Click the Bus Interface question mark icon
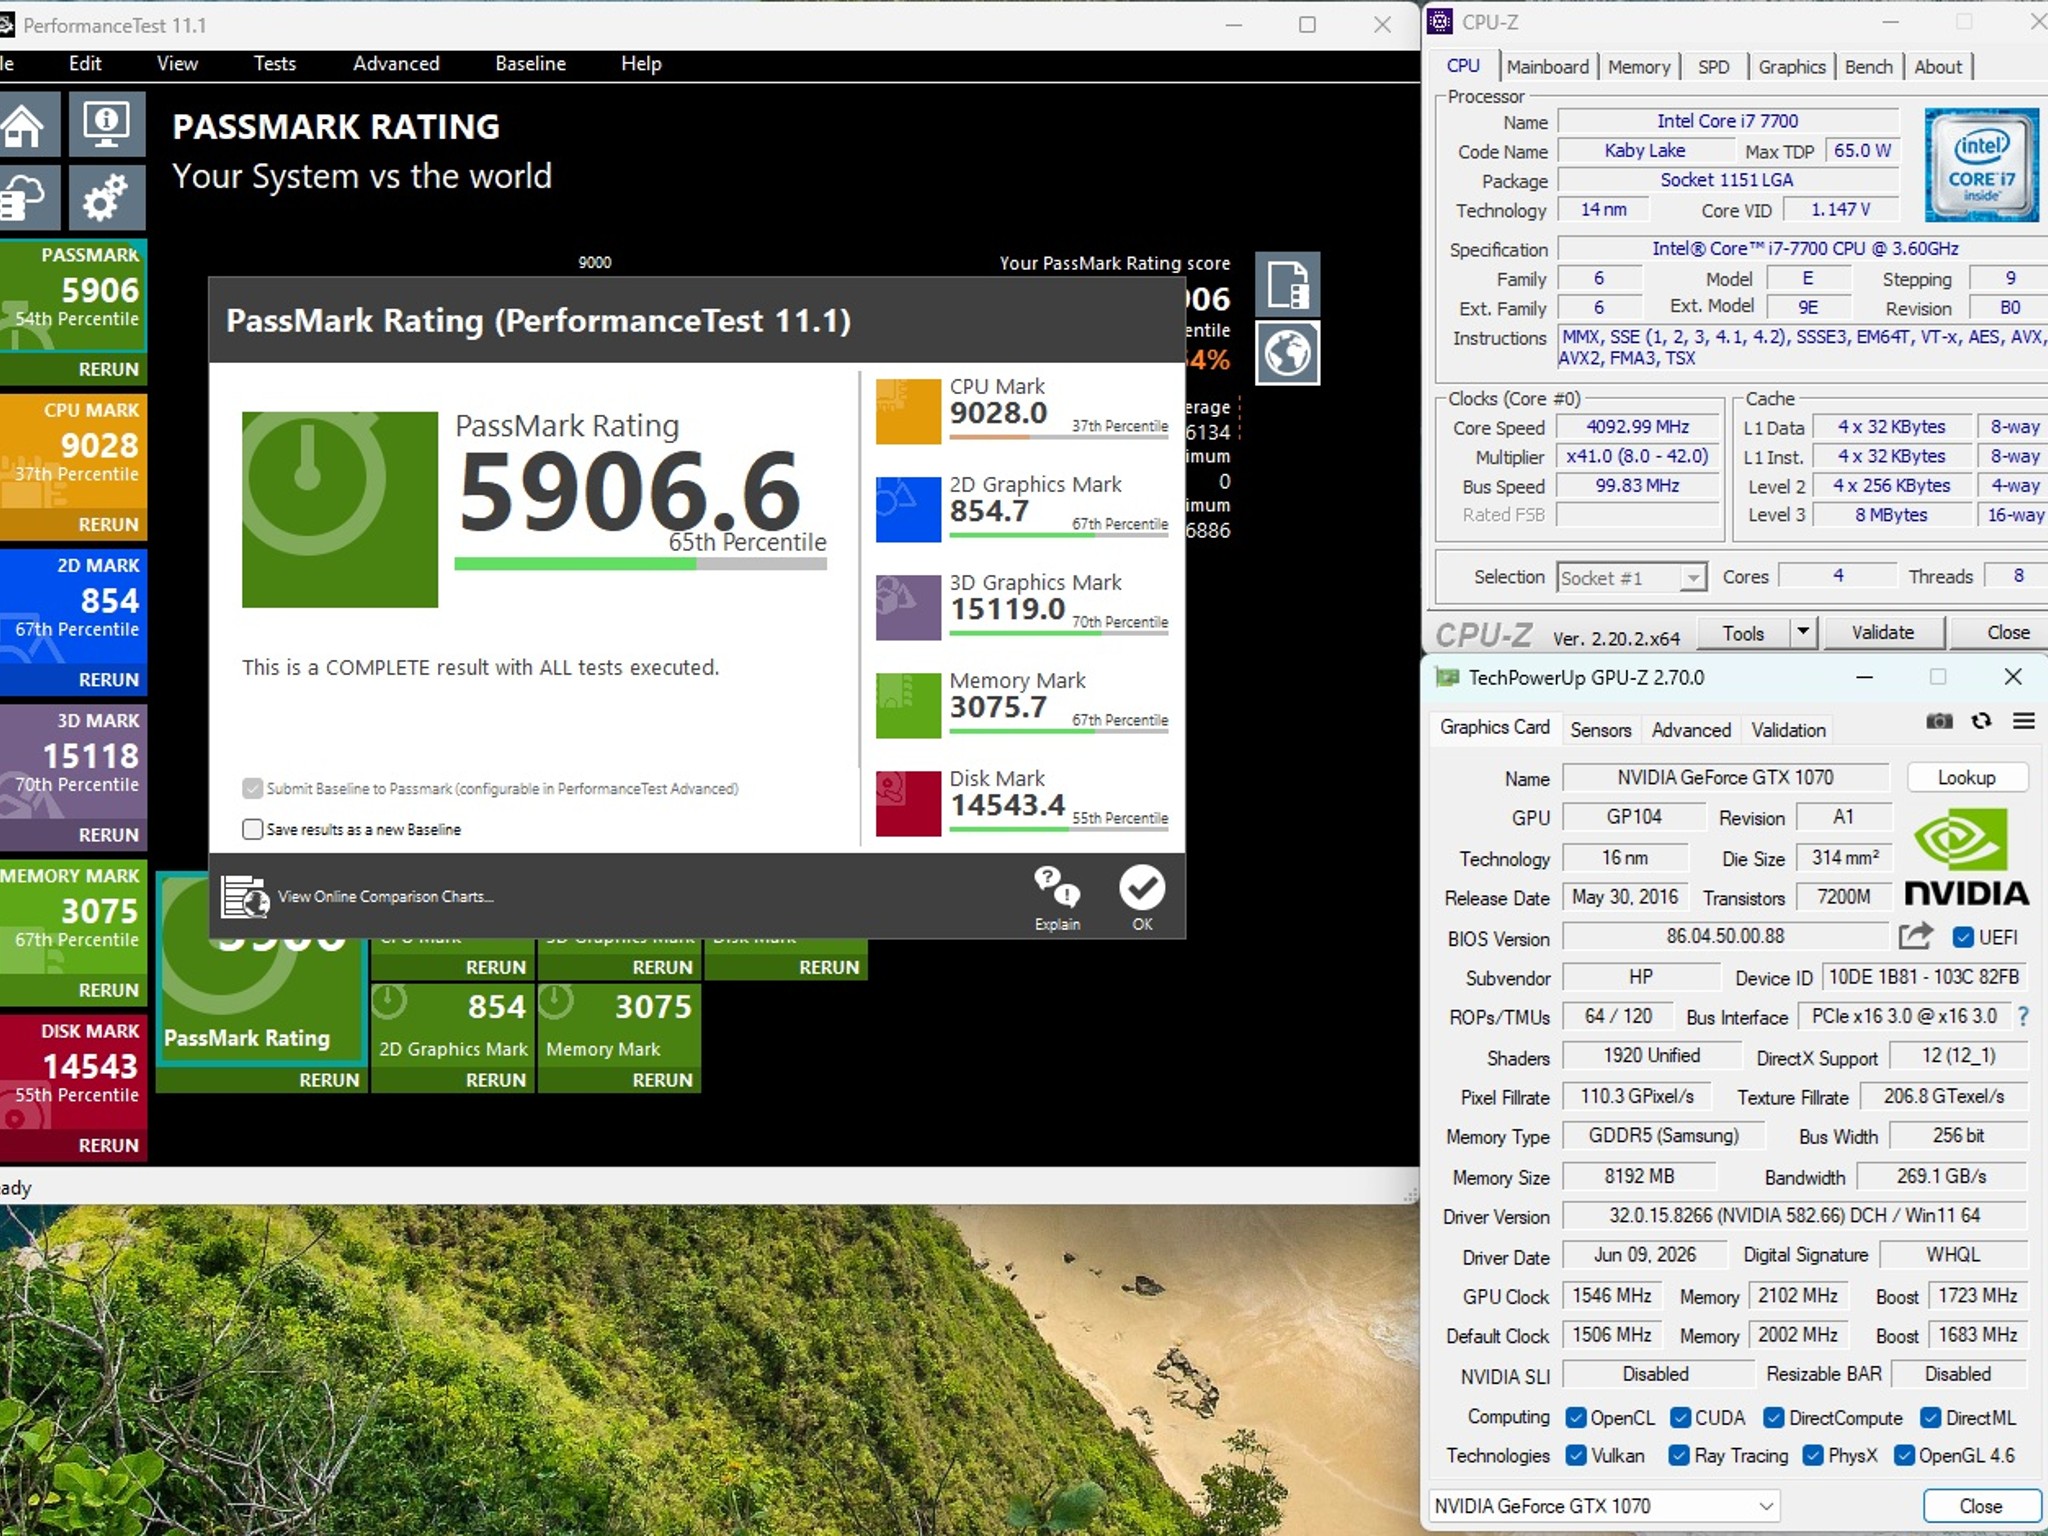 [x=2023, y=1017]
